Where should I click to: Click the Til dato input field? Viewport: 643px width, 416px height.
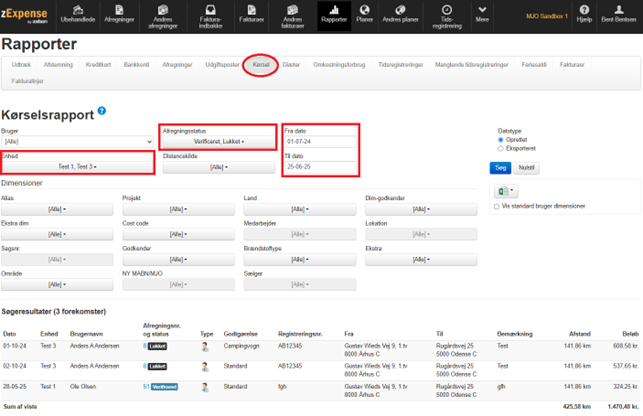point(320,167)
